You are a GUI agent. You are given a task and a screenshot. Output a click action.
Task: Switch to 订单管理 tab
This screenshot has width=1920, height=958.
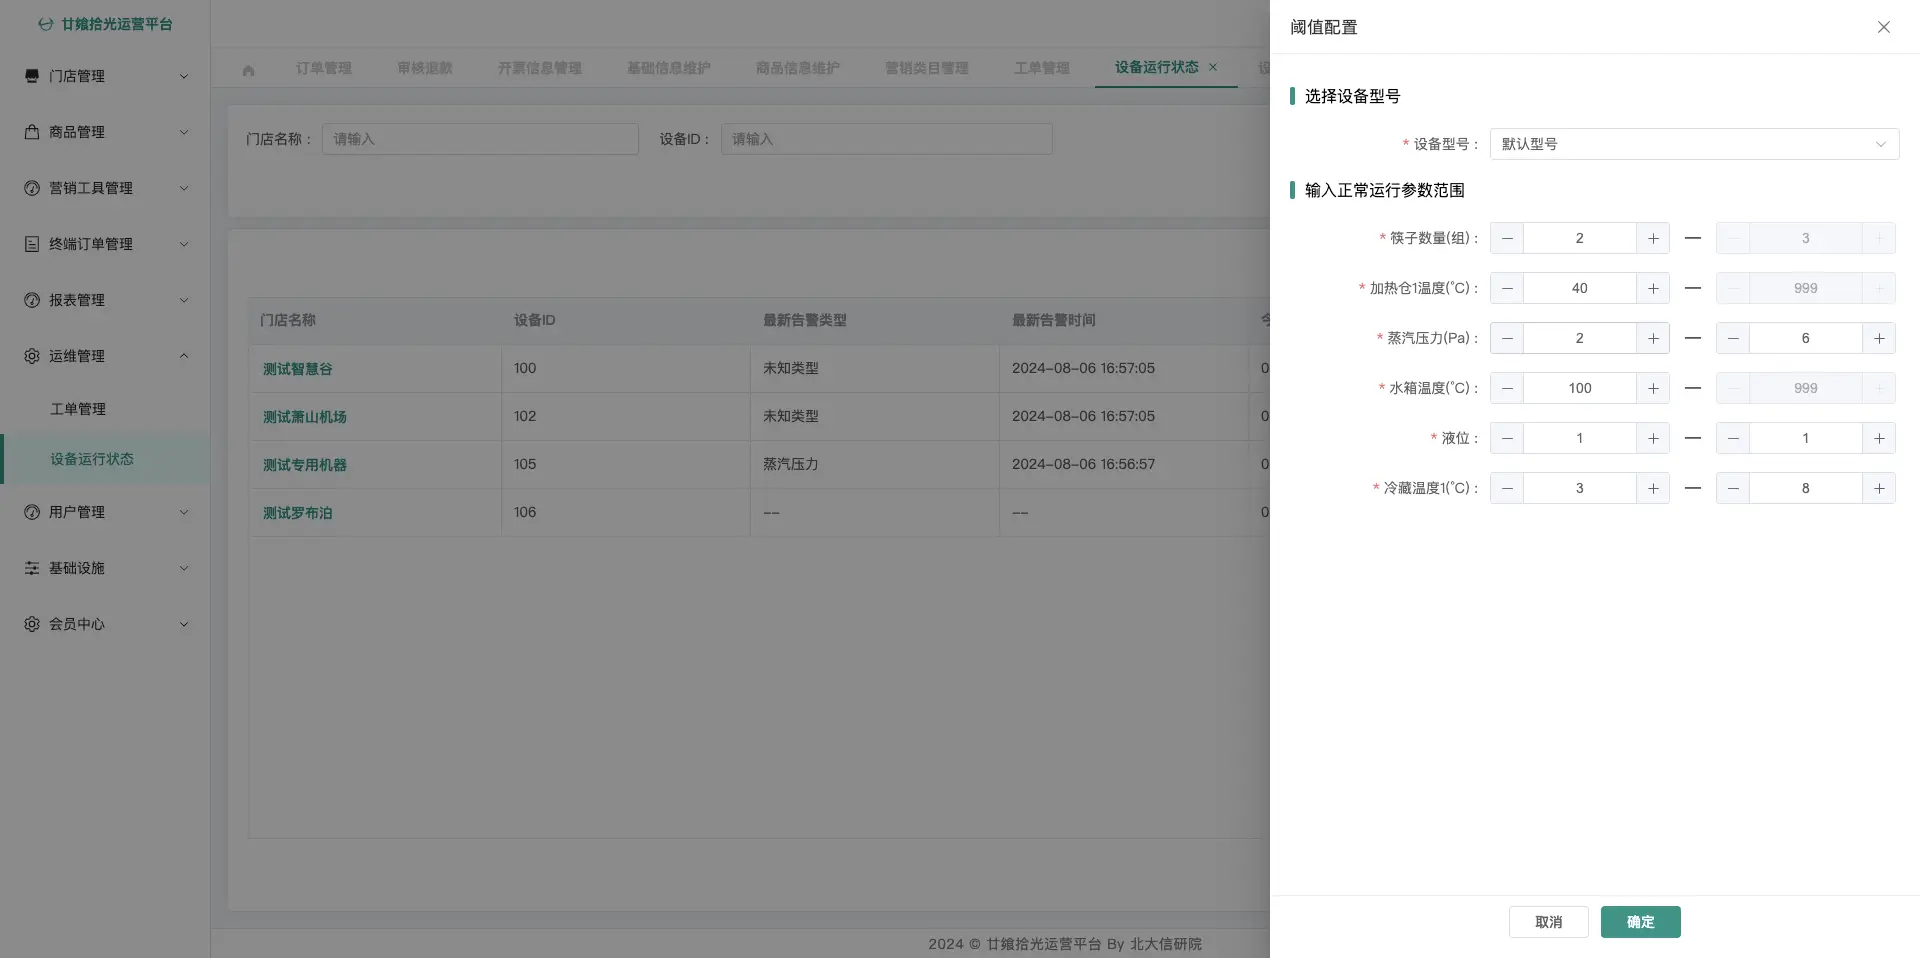click(324, 68)
